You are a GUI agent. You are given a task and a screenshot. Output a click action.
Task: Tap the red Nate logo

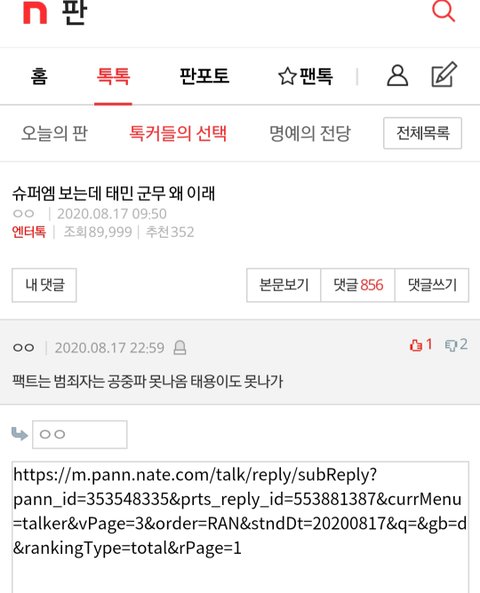pyautogui.click(x=35, y=13)
